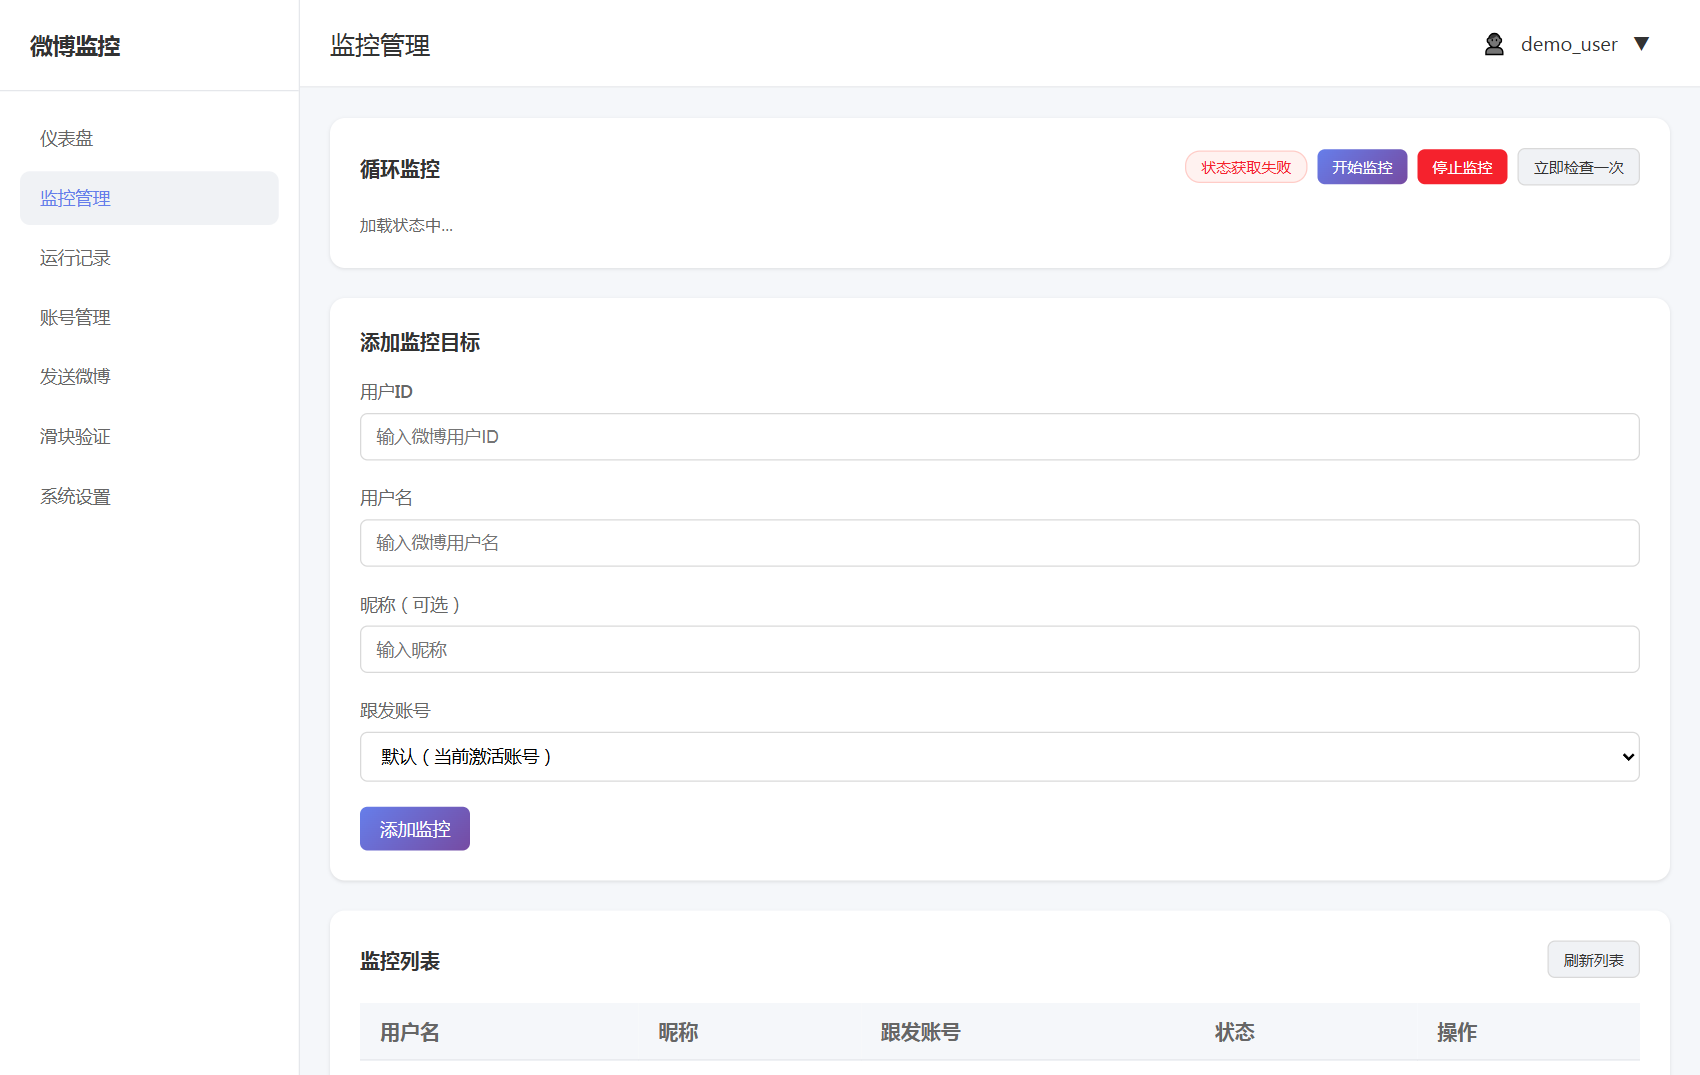
Task: Click 立即检查一次 button
Action: pos(1578,167)
